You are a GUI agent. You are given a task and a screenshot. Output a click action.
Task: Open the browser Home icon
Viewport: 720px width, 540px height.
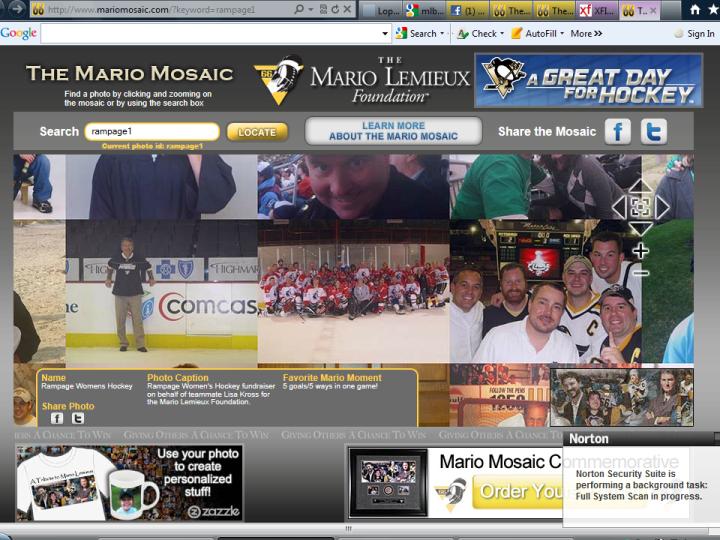[x=695, y=9]
